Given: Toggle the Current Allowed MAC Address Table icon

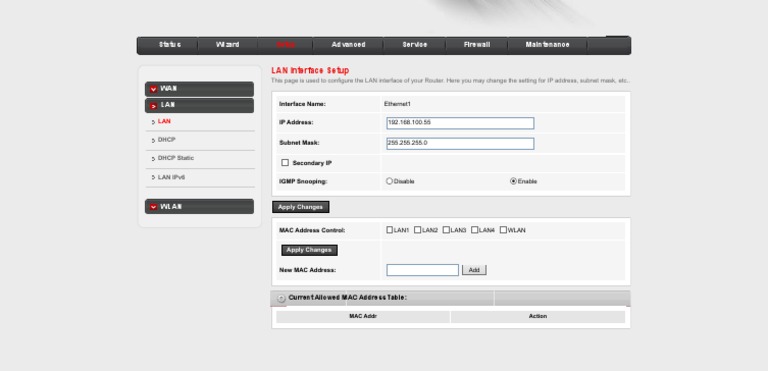Looking at the screenshot, I should (281, 298).
